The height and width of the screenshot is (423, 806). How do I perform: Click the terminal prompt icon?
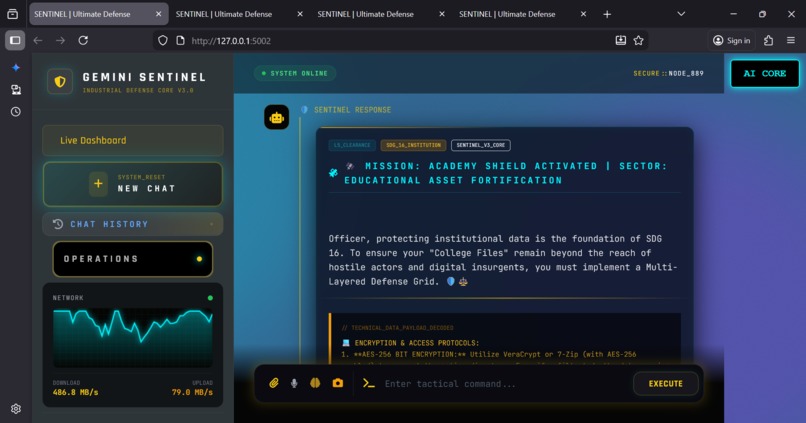tap(369, 383)
